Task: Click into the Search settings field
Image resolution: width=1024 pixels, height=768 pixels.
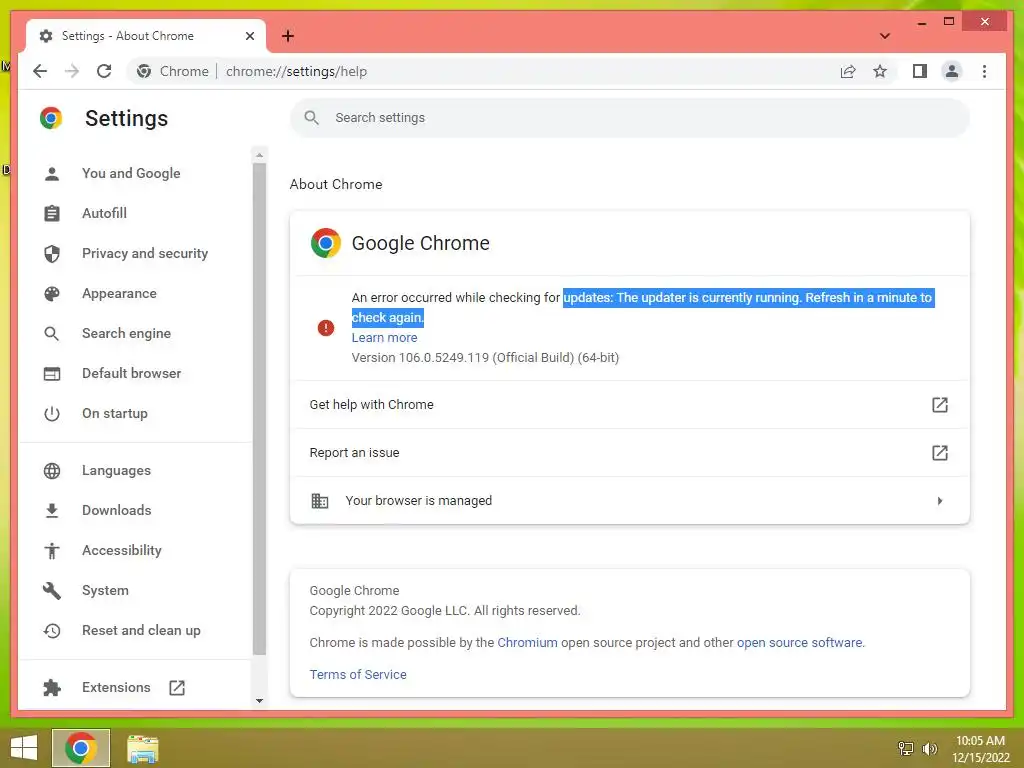Action: 630,118
